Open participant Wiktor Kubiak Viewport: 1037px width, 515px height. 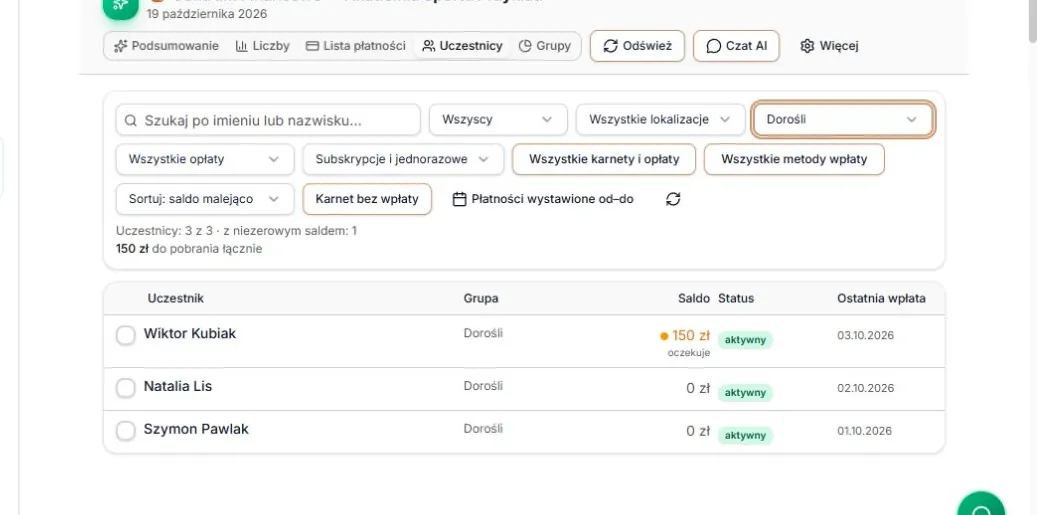190,334
